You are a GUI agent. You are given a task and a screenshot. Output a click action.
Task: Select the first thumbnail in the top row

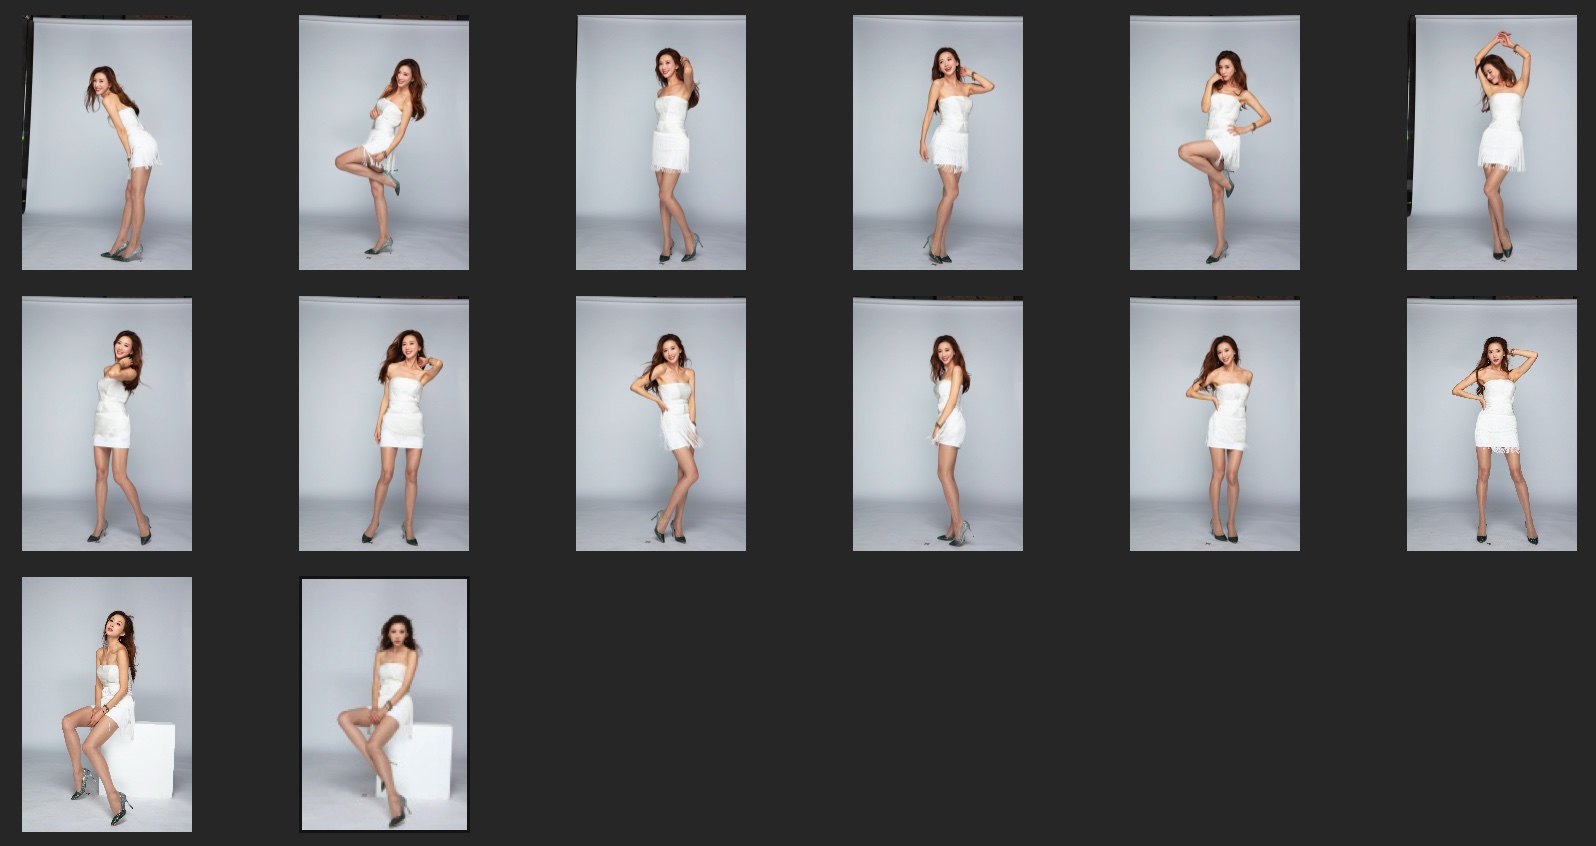point(107,143)
